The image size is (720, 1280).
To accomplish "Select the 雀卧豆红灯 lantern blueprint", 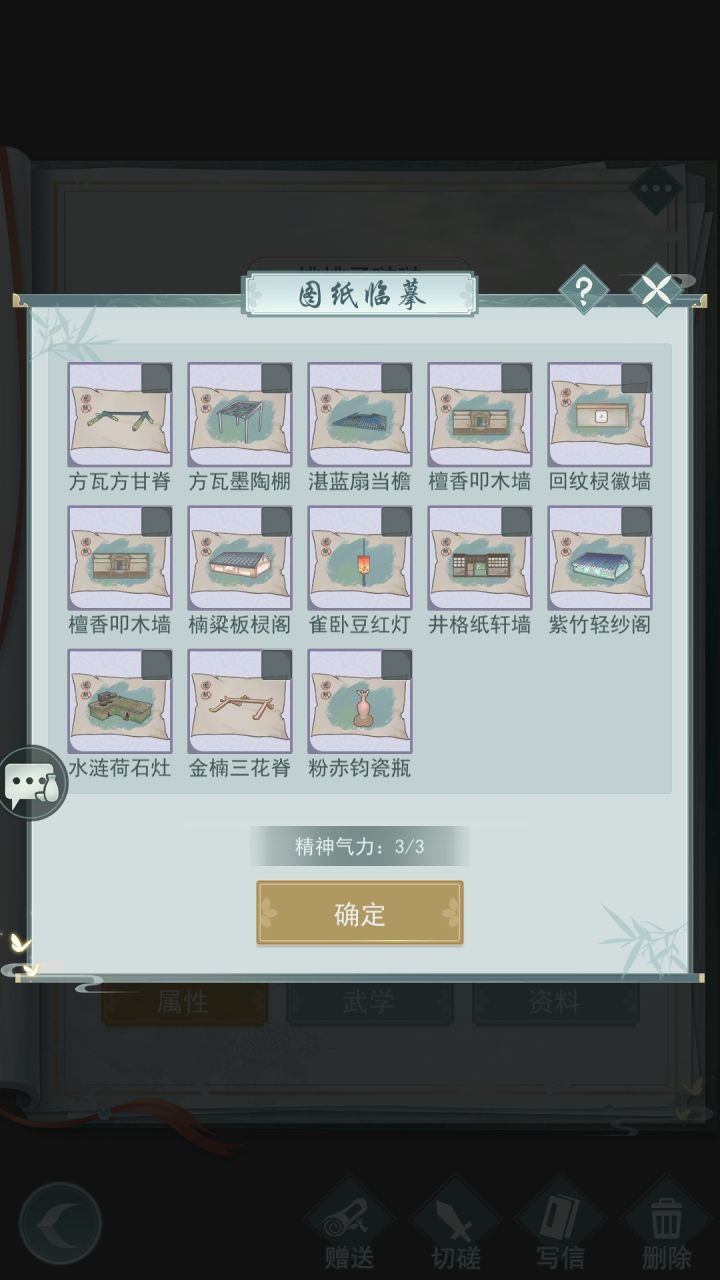I will pyautogui.click(x=360, y=558).
